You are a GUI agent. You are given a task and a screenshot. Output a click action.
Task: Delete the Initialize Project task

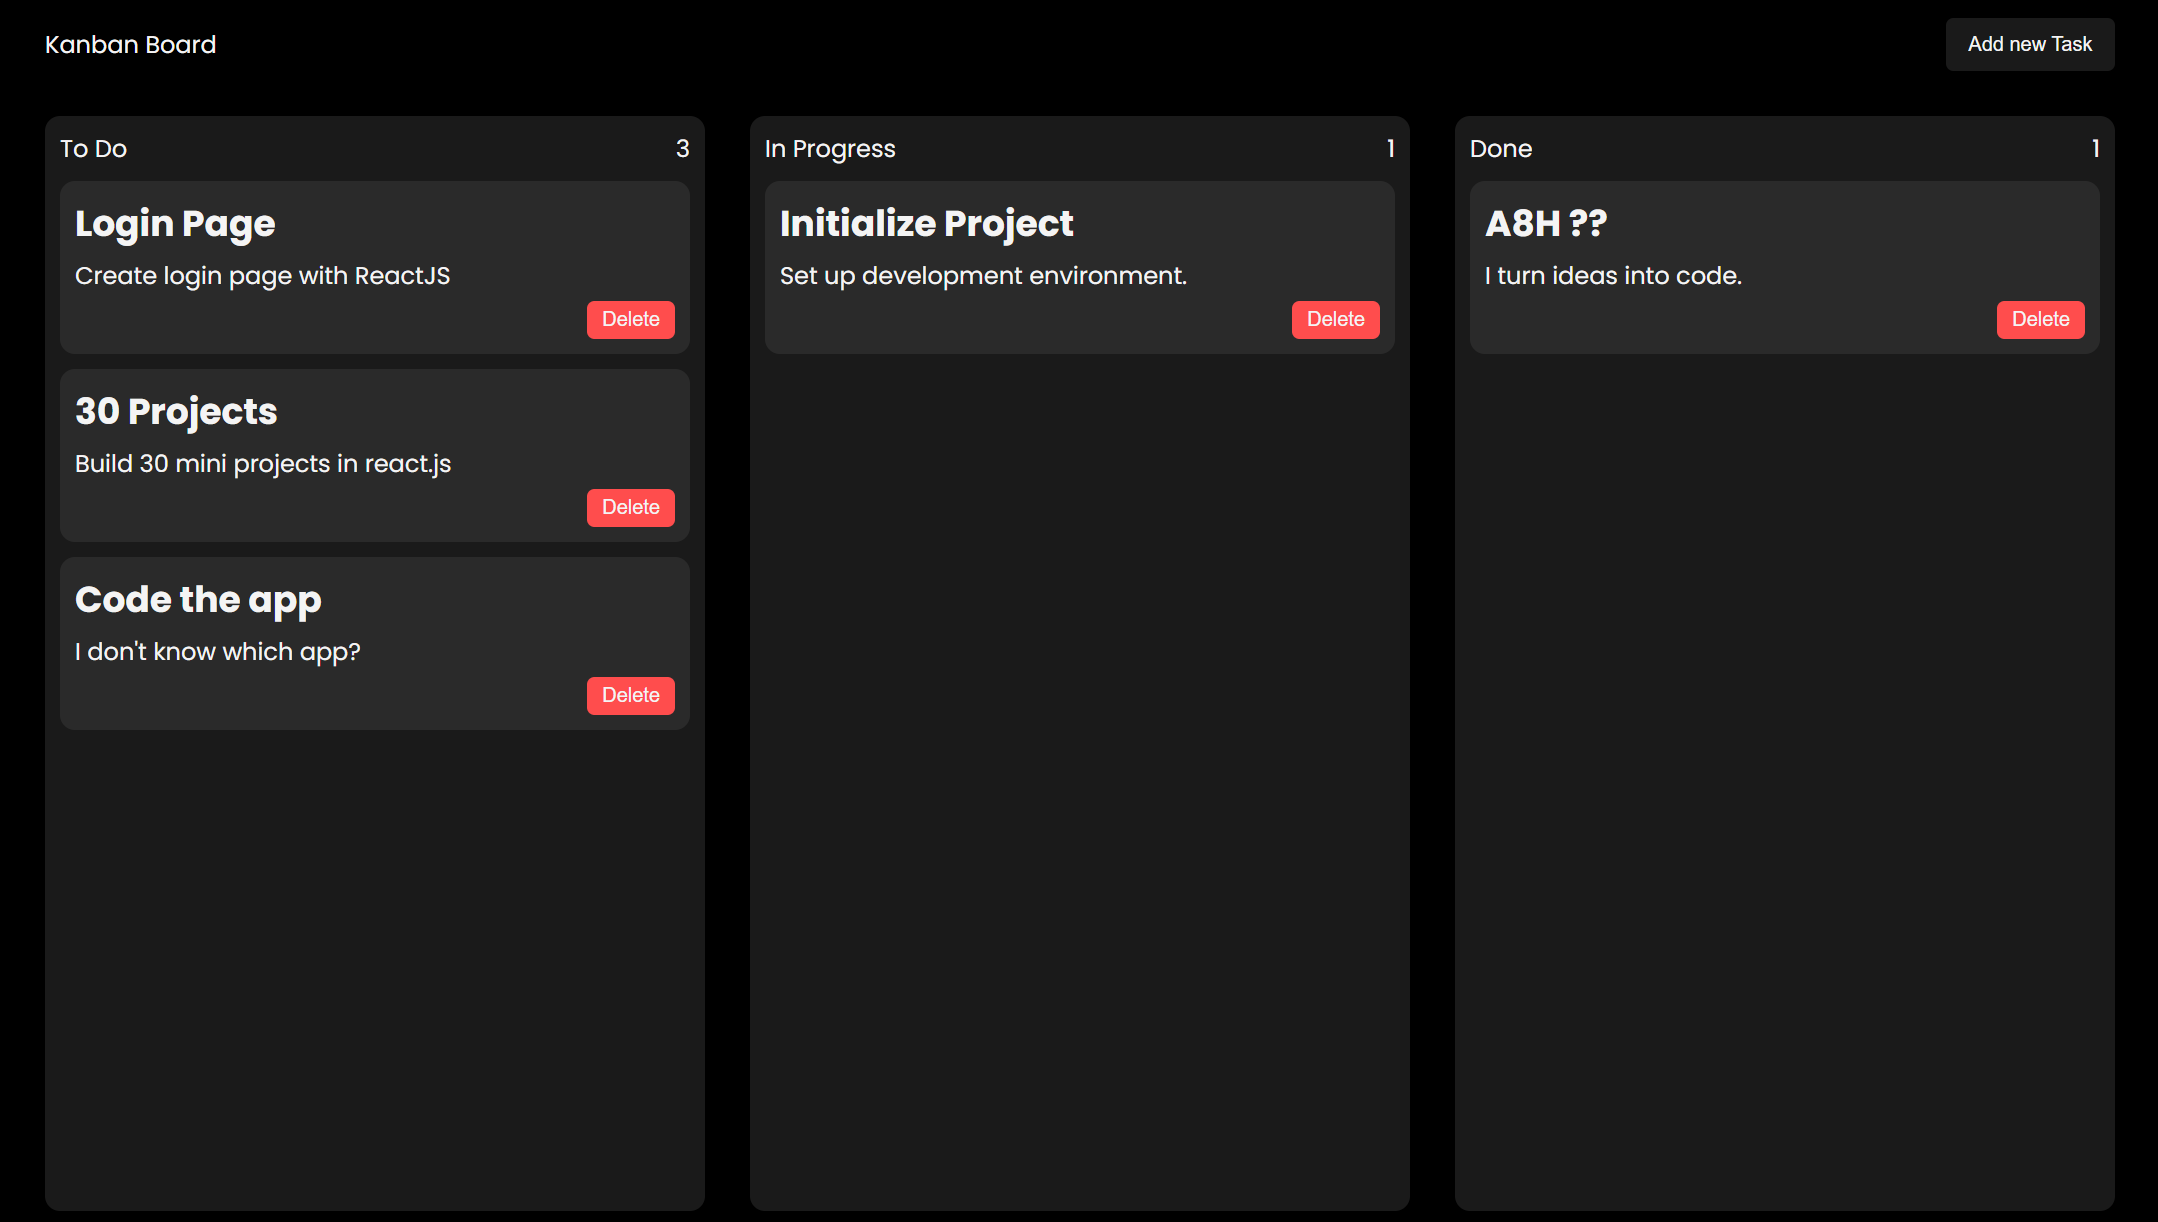(x=1335, y=320)
